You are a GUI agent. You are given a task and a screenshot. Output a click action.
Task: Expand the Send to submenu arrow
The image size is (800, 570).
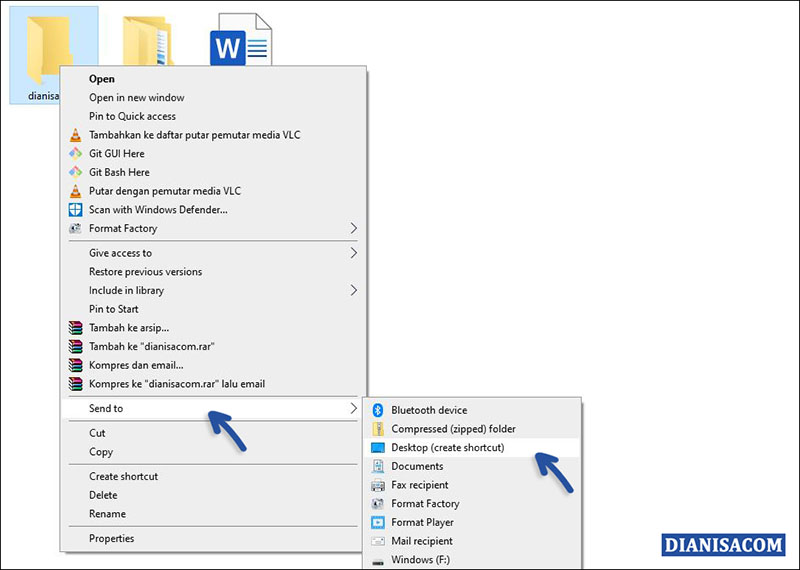354,408
